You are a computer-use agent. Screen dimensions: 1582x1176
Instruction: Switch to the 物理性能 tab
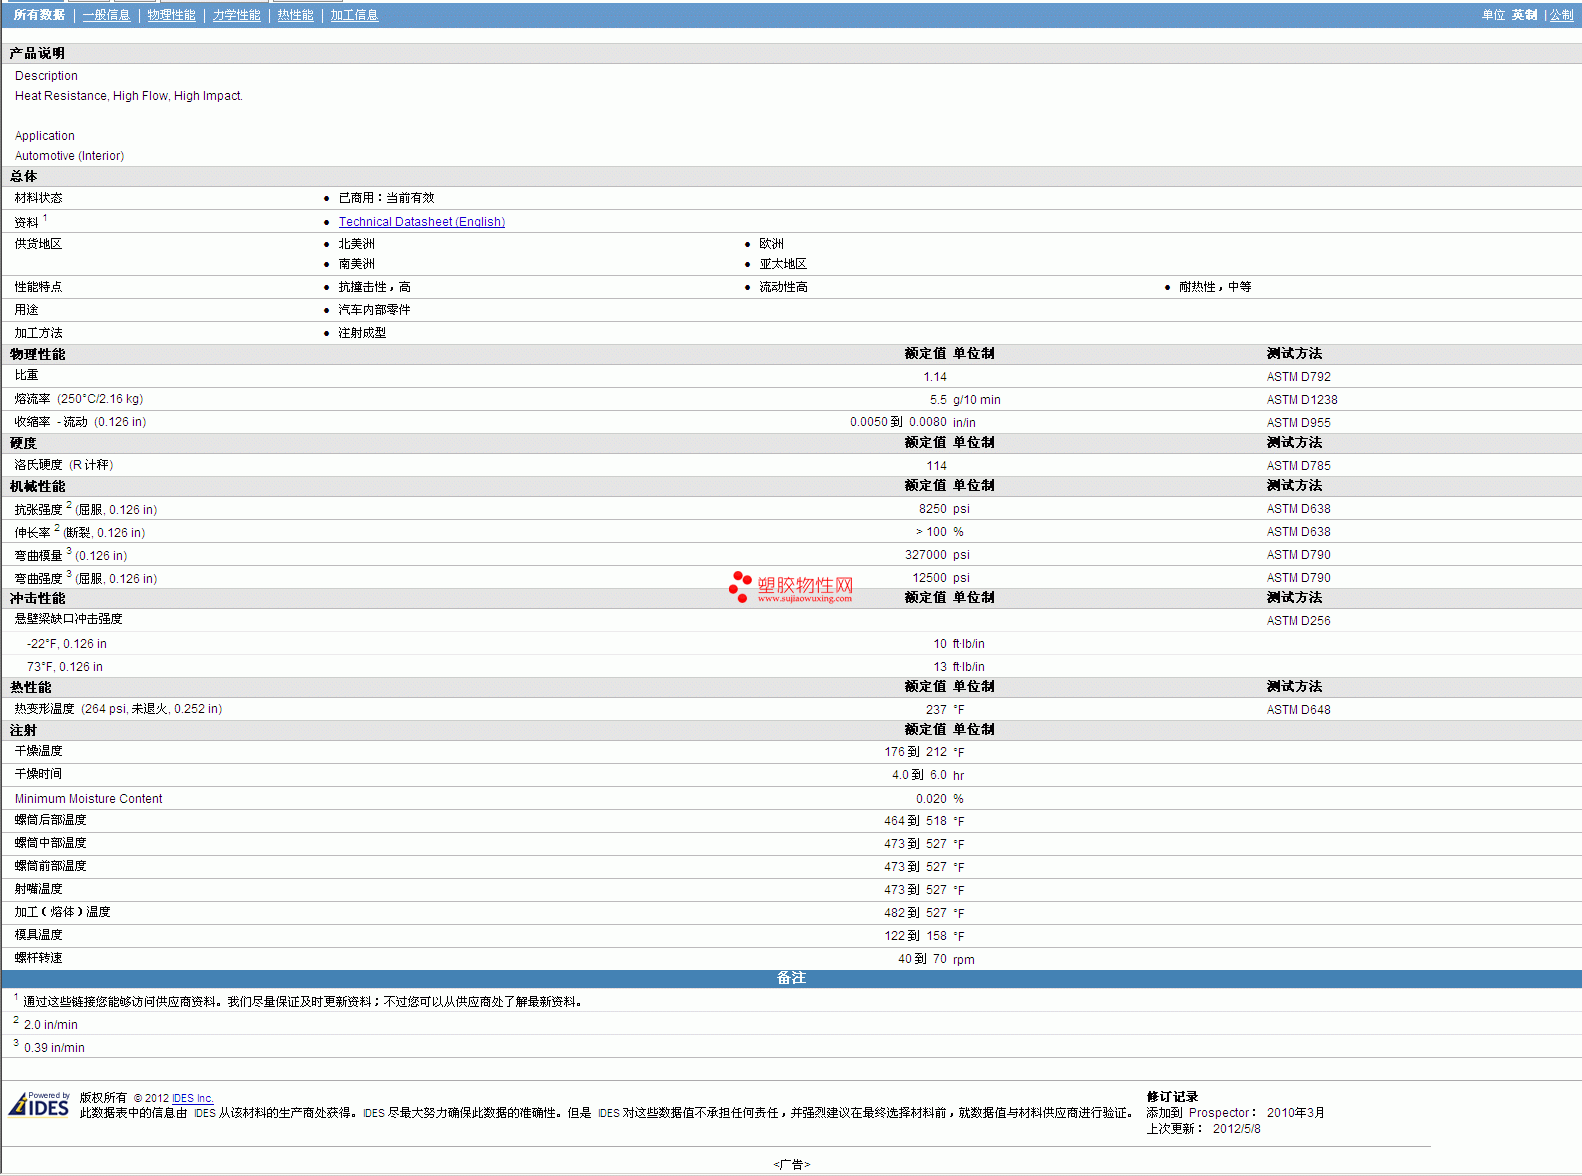pyautogui.click(x=171, y=15)
